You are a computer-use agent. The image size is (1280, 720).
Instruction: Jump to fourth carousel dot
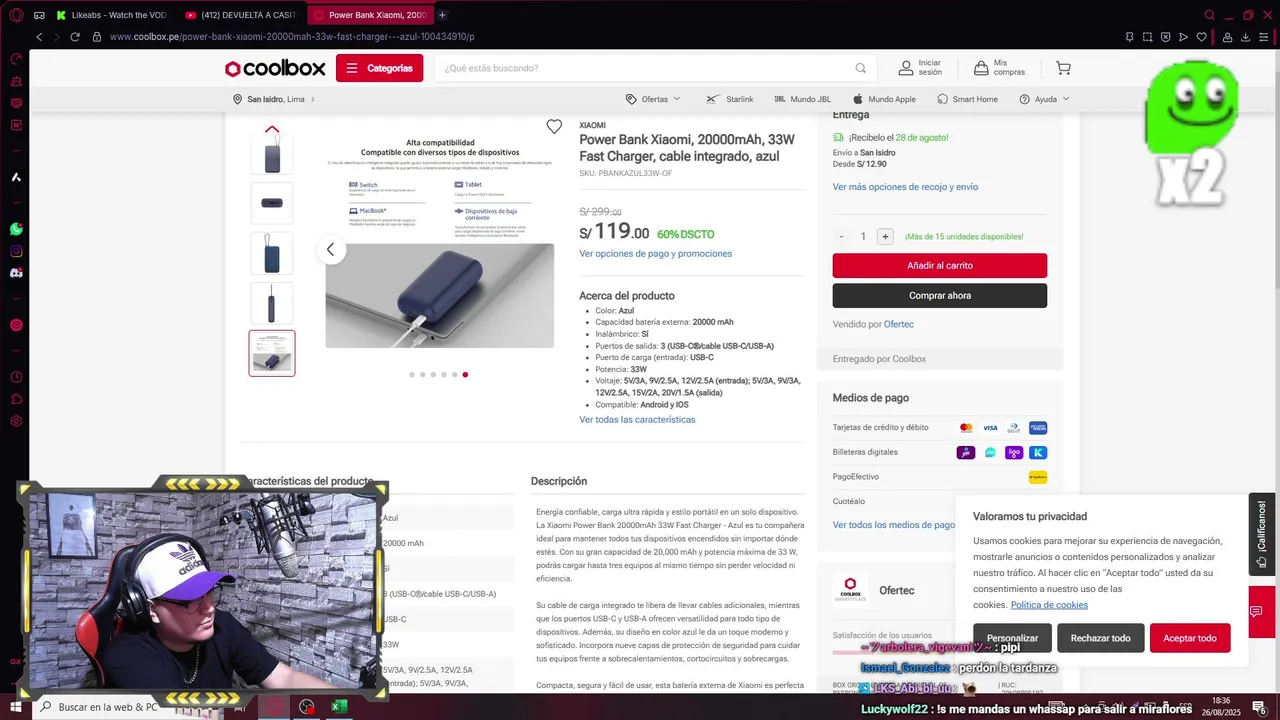point(444,375)
